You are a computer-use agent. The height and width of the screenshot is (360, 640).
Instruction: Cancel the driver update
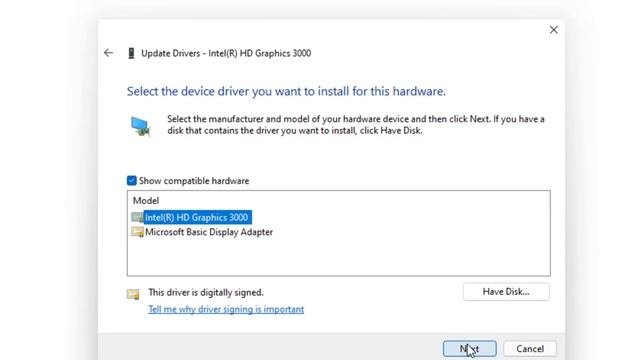530,349
